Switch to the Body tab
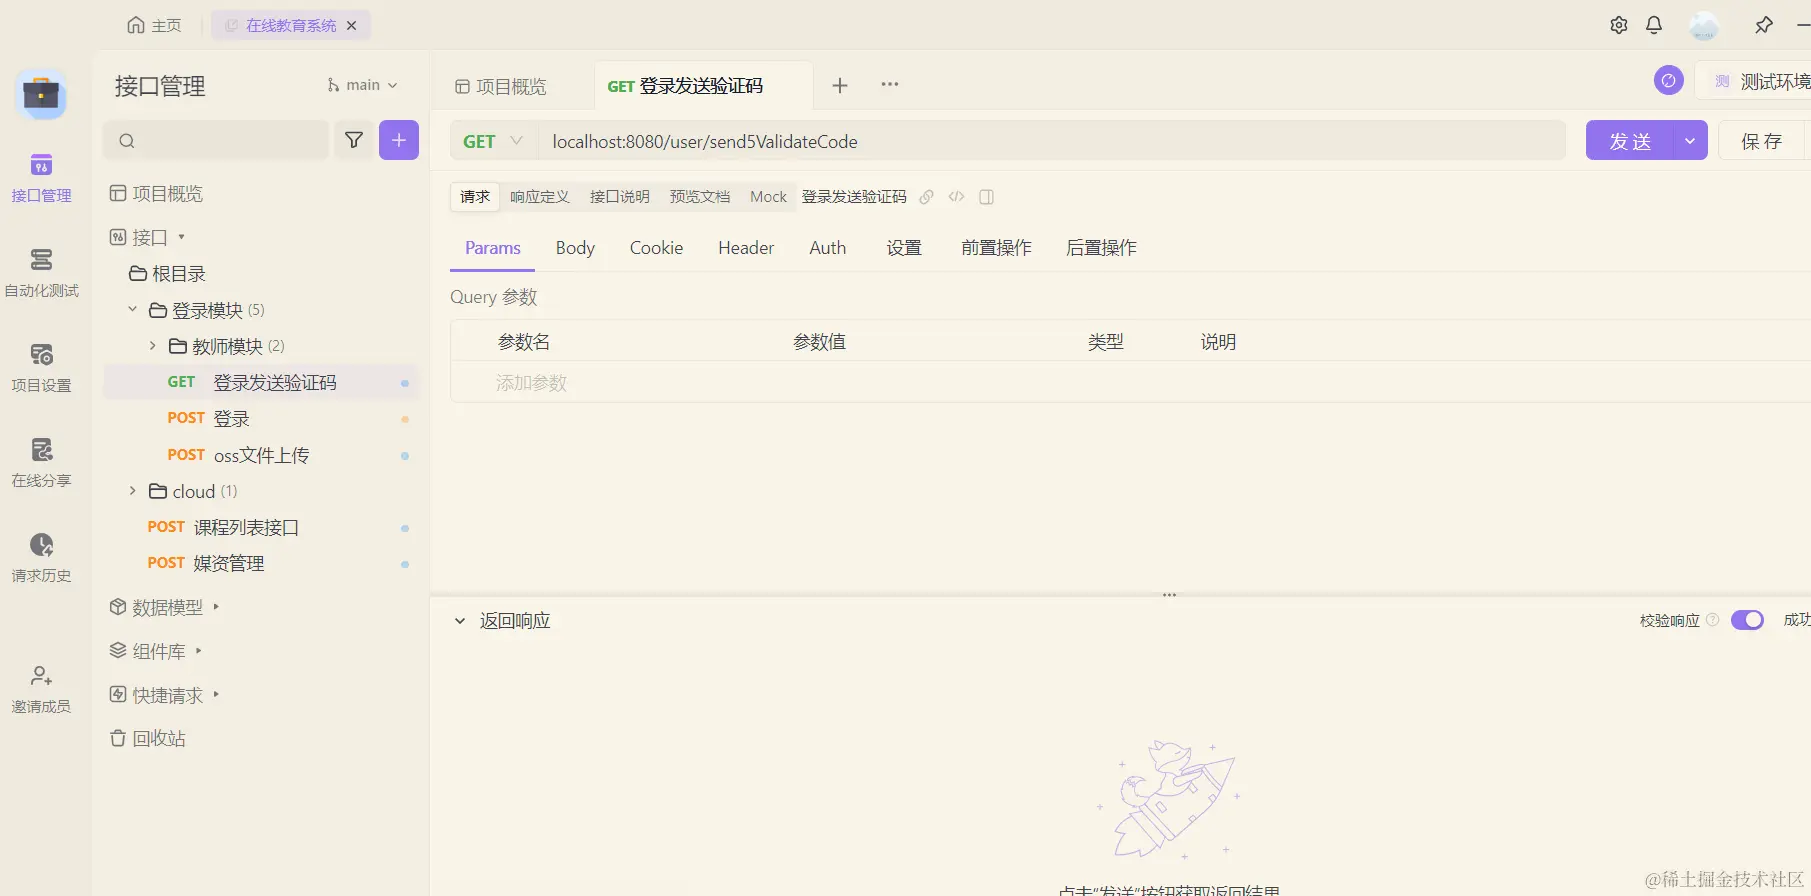The image size is (1811, 896). pyautogui.click(x=575, y=248)
